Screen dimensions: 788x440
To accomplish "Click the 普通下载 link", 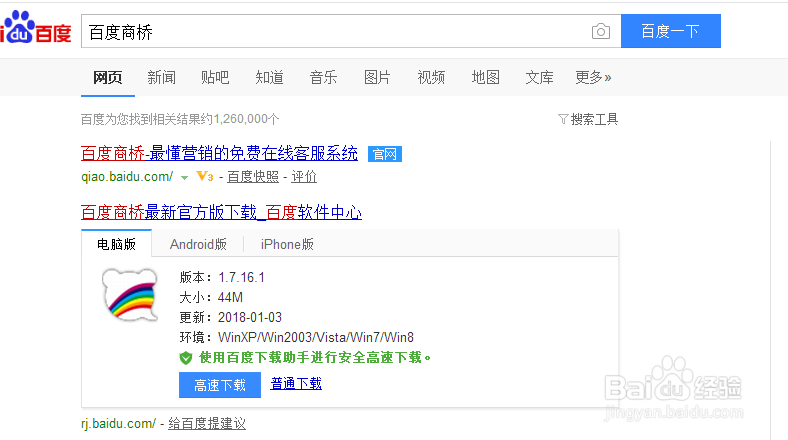I will 296,384.
